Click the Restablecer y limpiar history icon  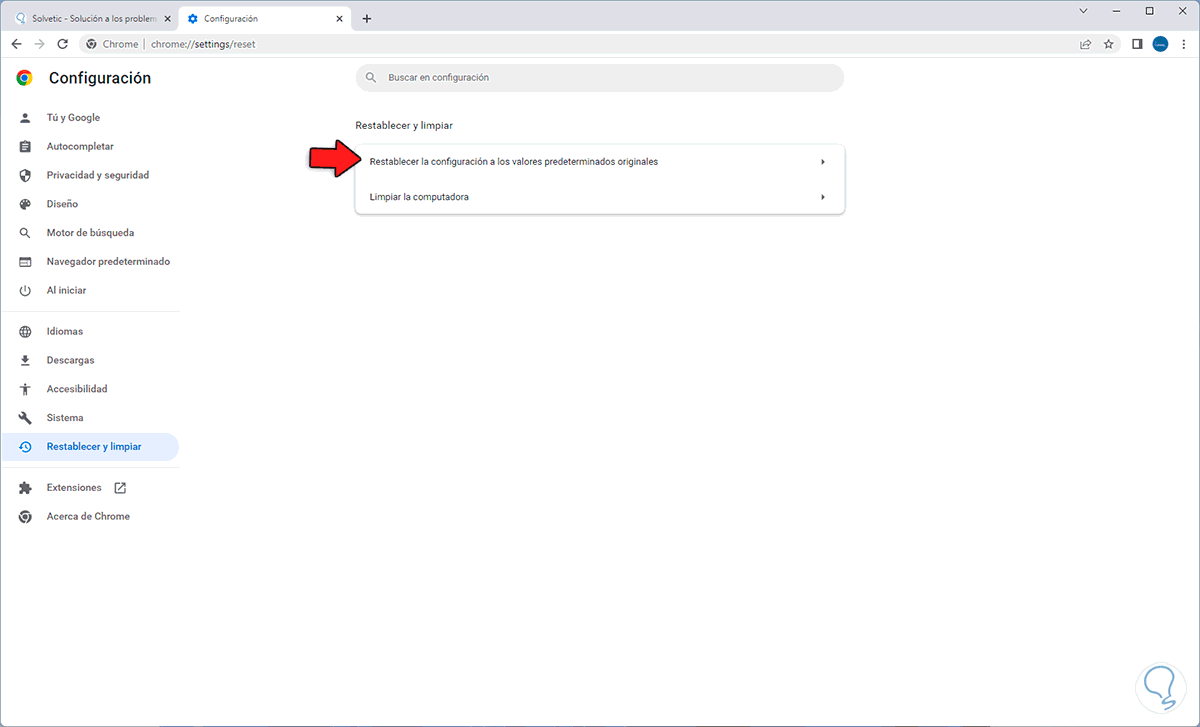(x=26, y=447)
